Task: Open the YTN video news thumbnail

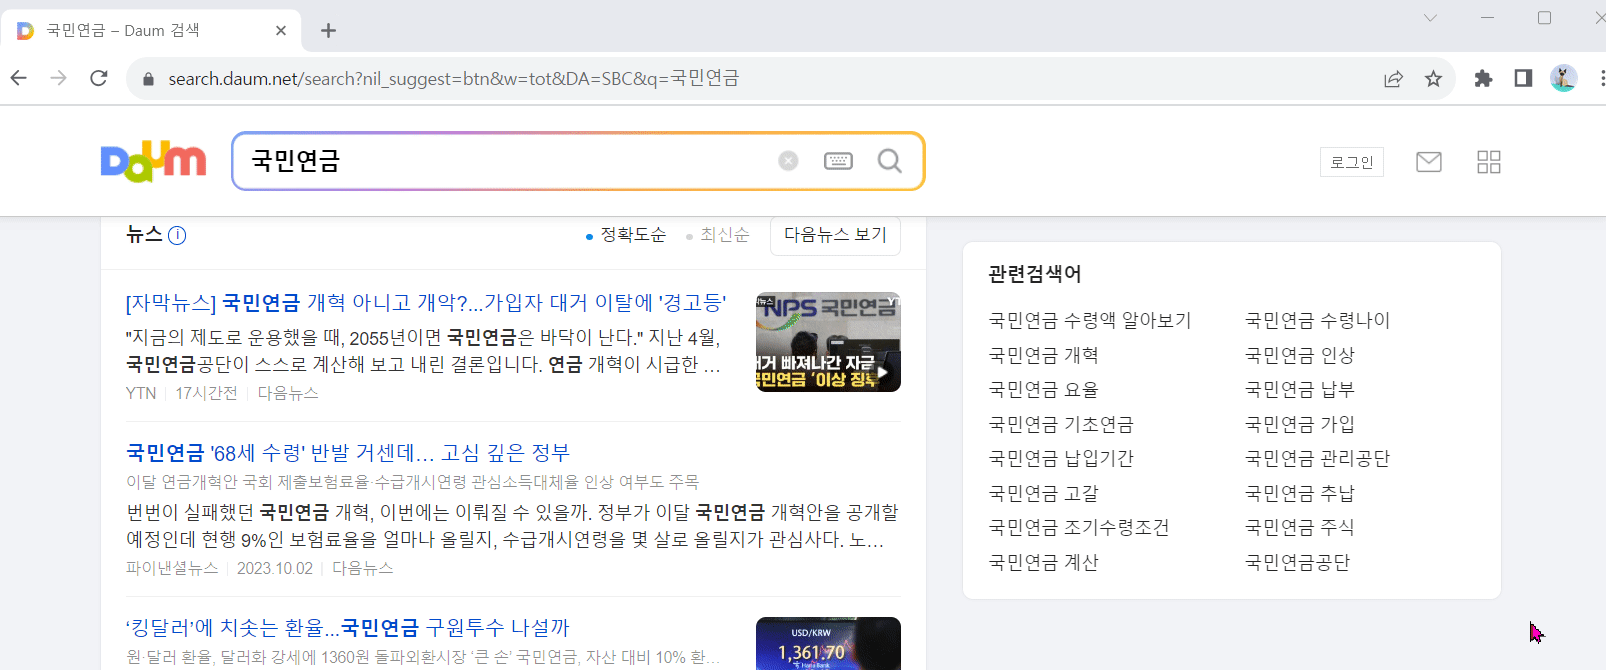Action: pos(828,342)
